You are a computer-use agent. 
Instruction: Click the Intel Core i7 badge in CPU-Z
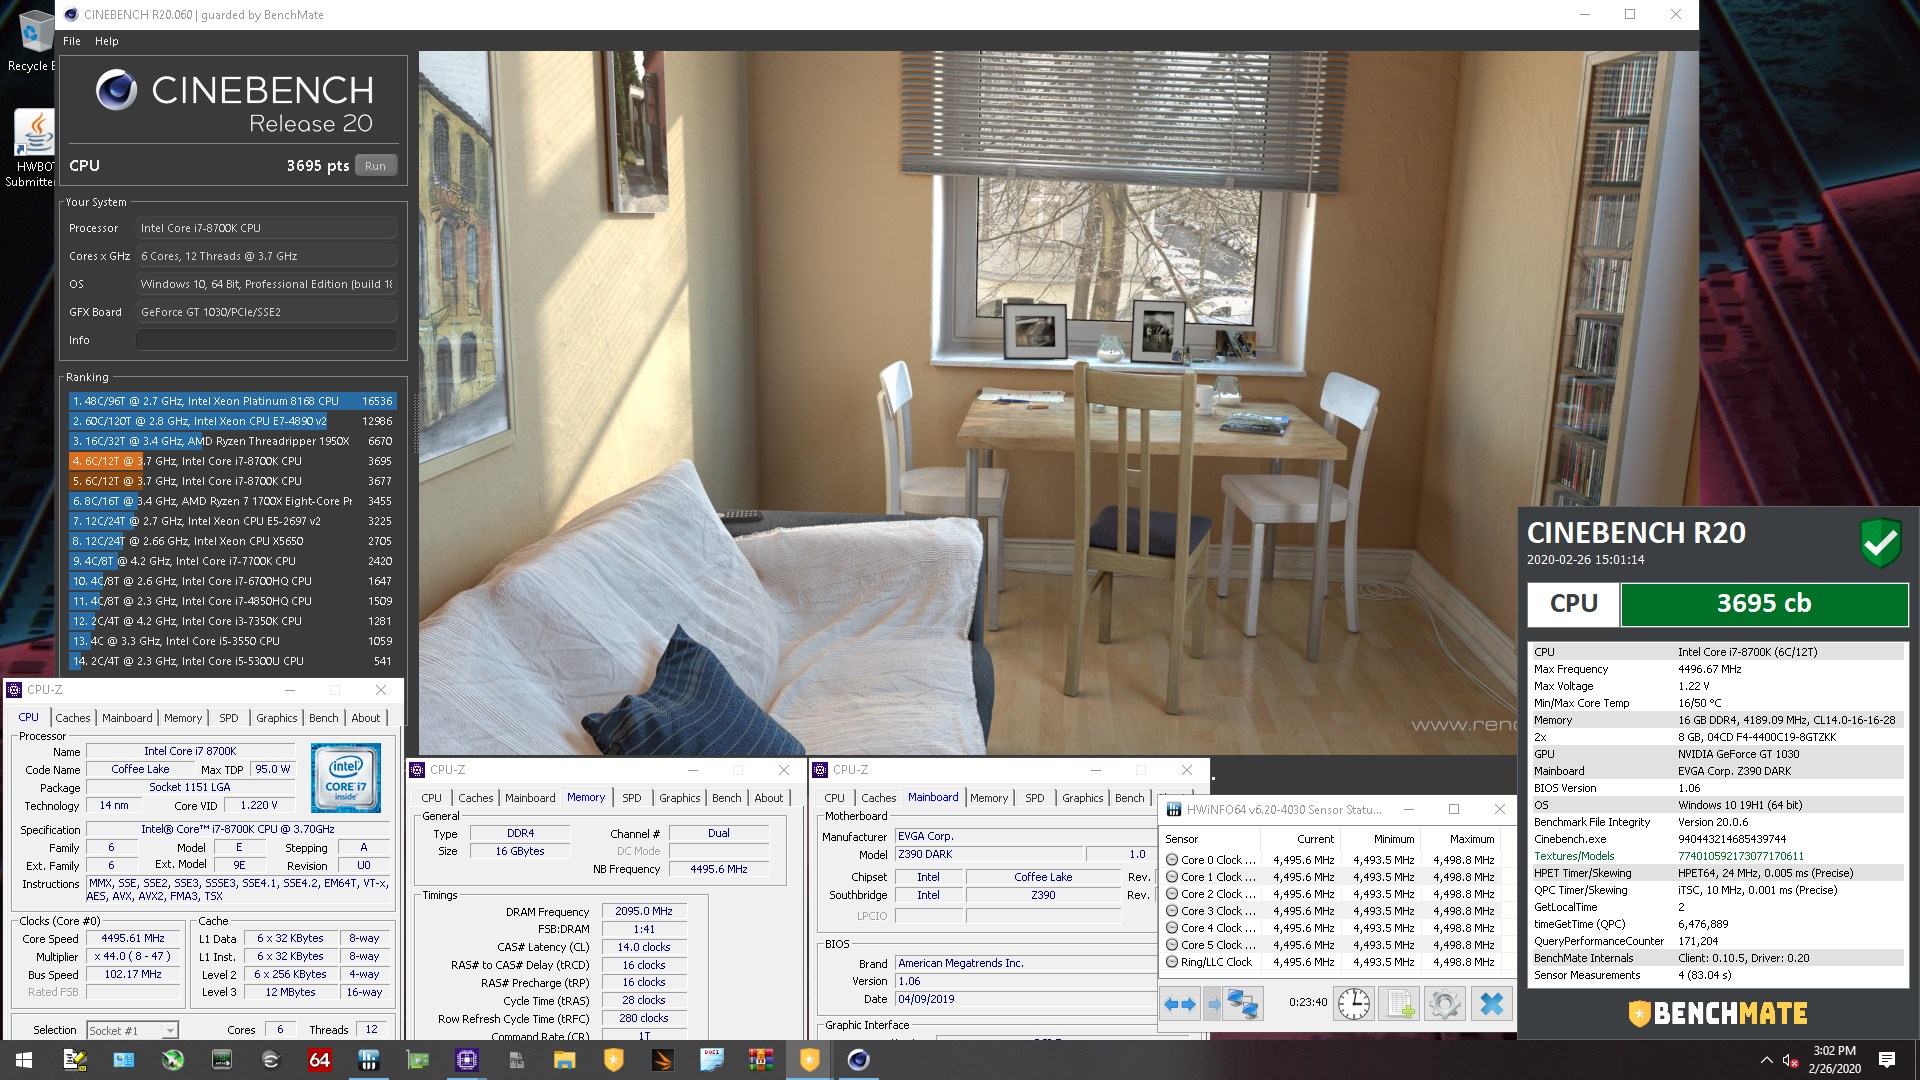coord(345,778)
